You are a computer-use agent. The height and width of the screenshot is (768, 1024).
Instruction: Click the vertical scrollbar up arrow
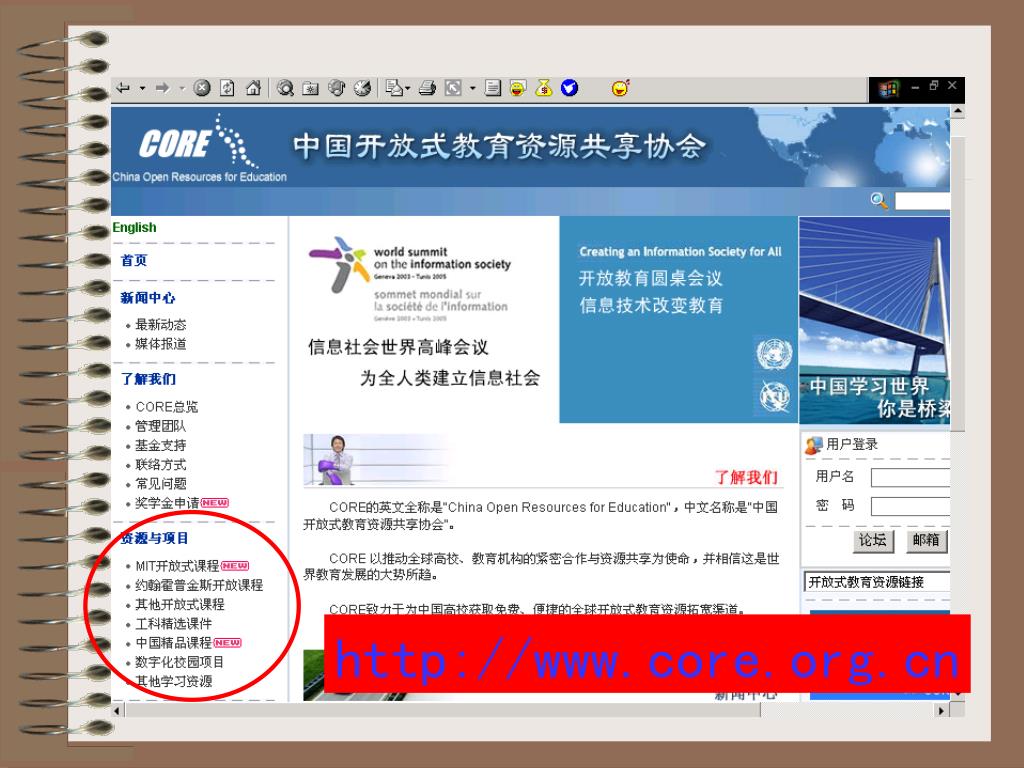(x=957, y=112)
